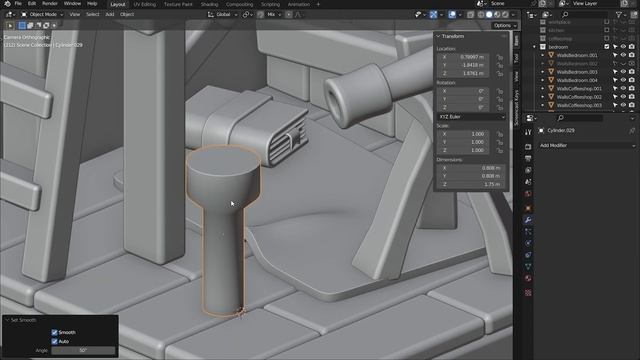Open the Help menu
This screenshot has width=640, height=360.
tap(92, 4)
